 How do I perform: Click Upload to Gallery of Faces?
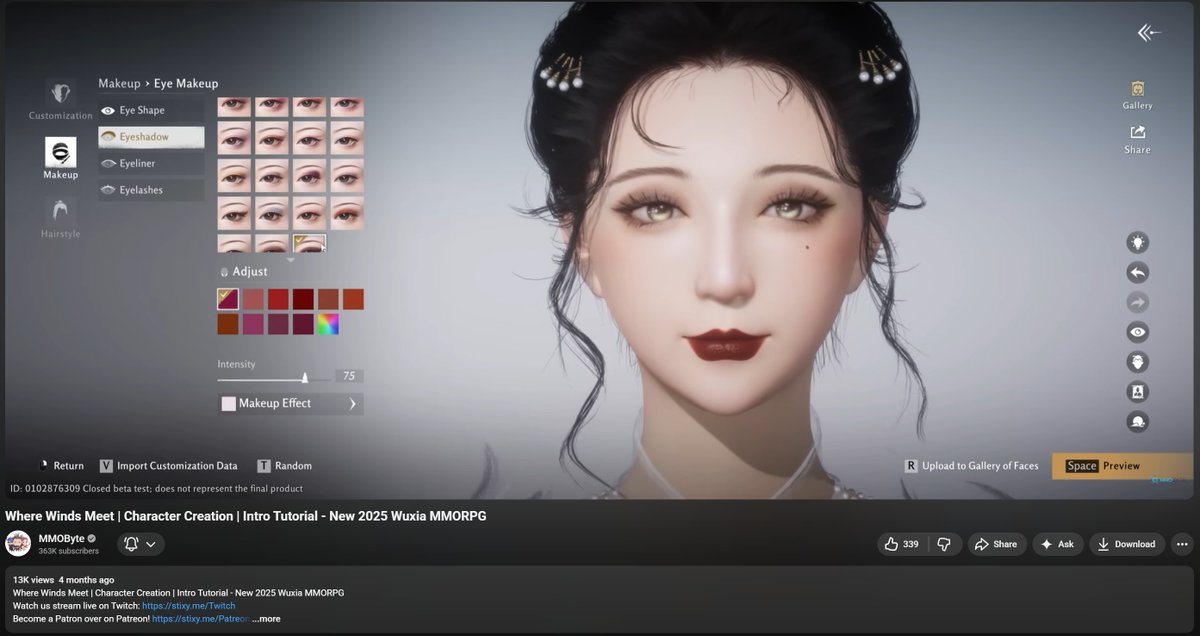point(972,466)
